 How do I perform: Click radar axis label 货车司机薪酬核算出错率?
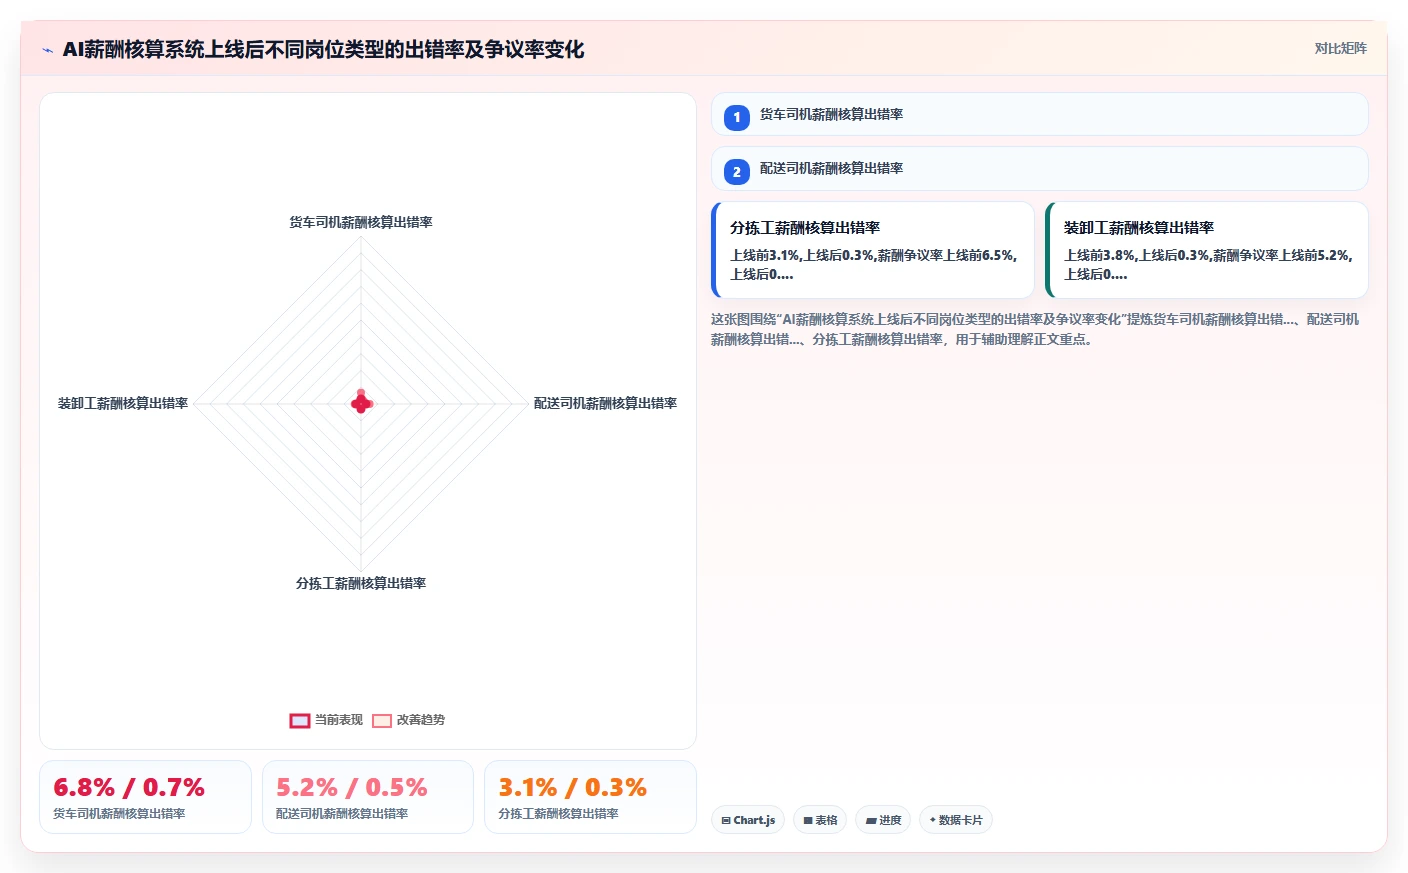click(x=361, y=222)
